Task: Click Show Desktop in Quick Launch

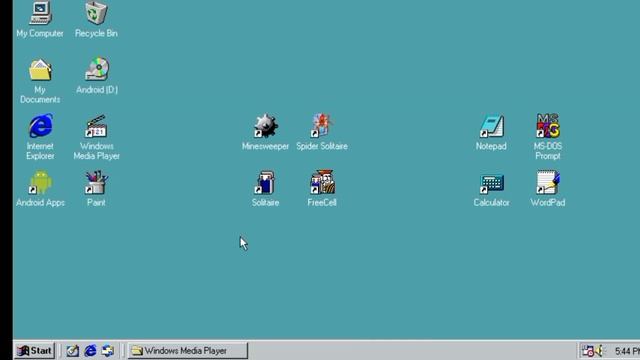Action: [x=73, y=351]
